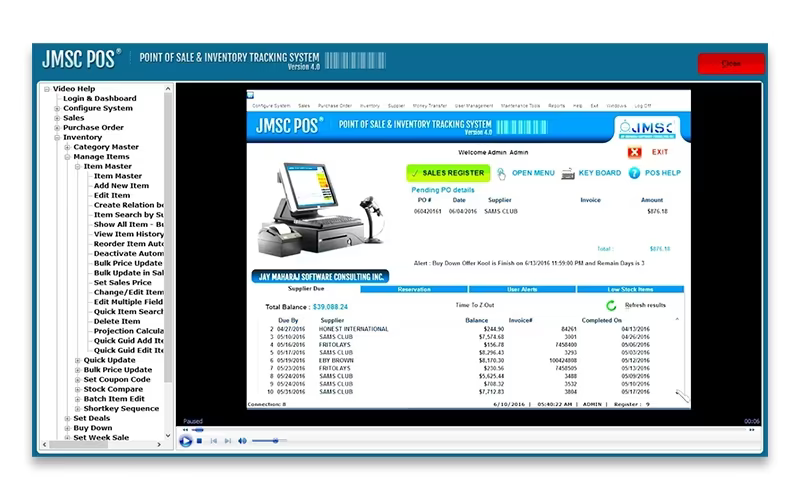Select the Edit Item topic
The height and width of the screenshot is (500, 800).
pyautogui.click(x=112, y=195)
